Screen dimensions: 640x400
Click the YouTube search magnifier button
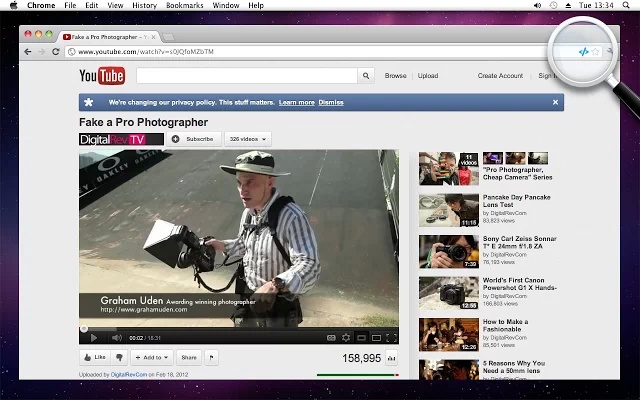click(366, 76)
